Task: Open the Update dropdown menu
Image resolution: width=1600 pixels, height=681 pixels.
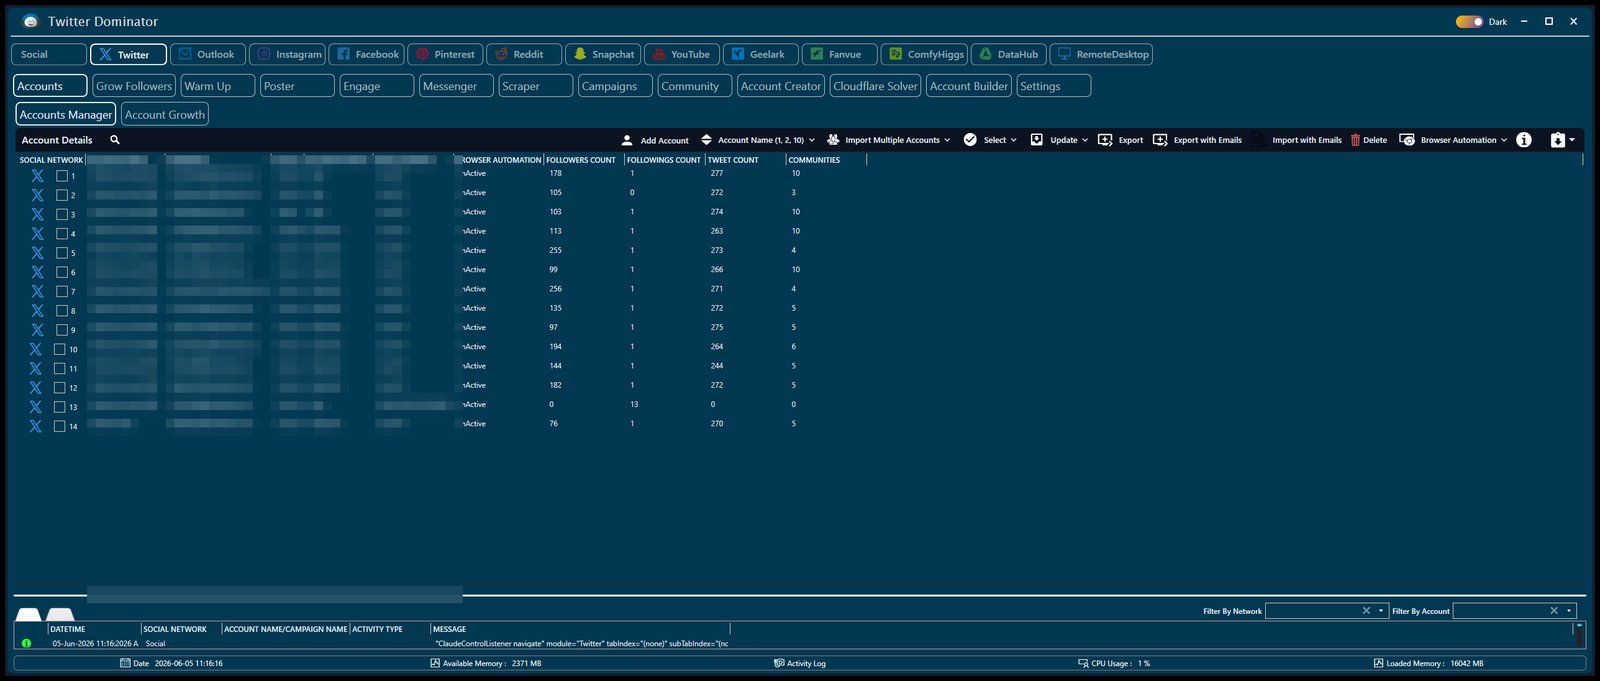Action: [x=1085, y=140]
